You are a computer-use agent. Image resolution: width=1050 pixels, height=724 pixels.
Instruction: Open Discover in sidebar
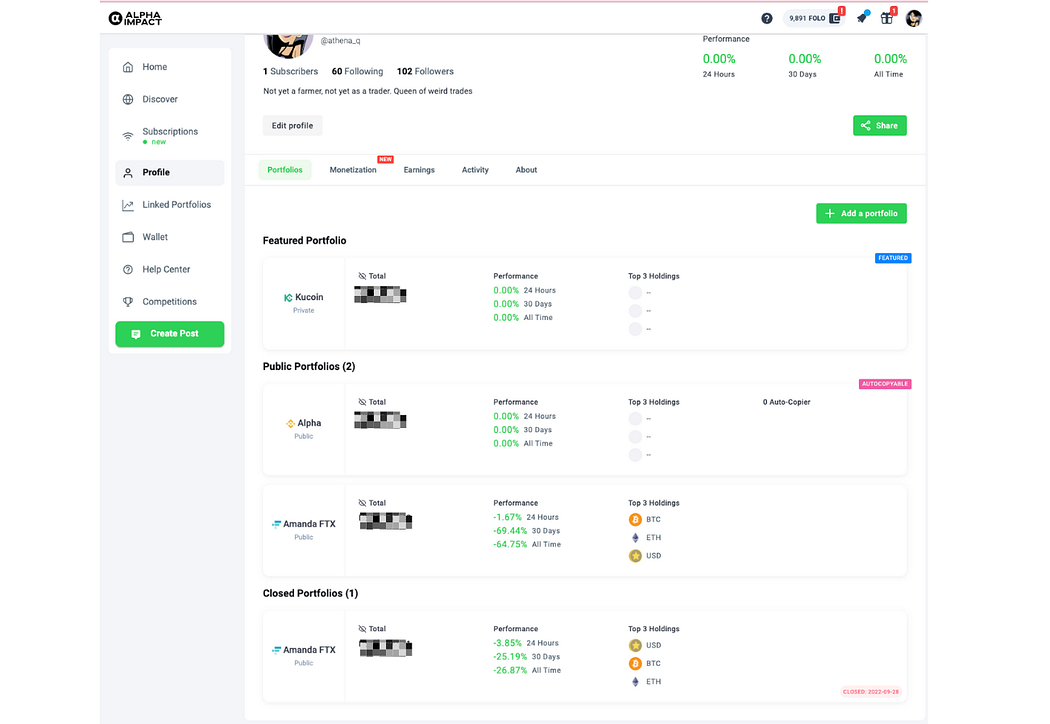coord(169,99)
